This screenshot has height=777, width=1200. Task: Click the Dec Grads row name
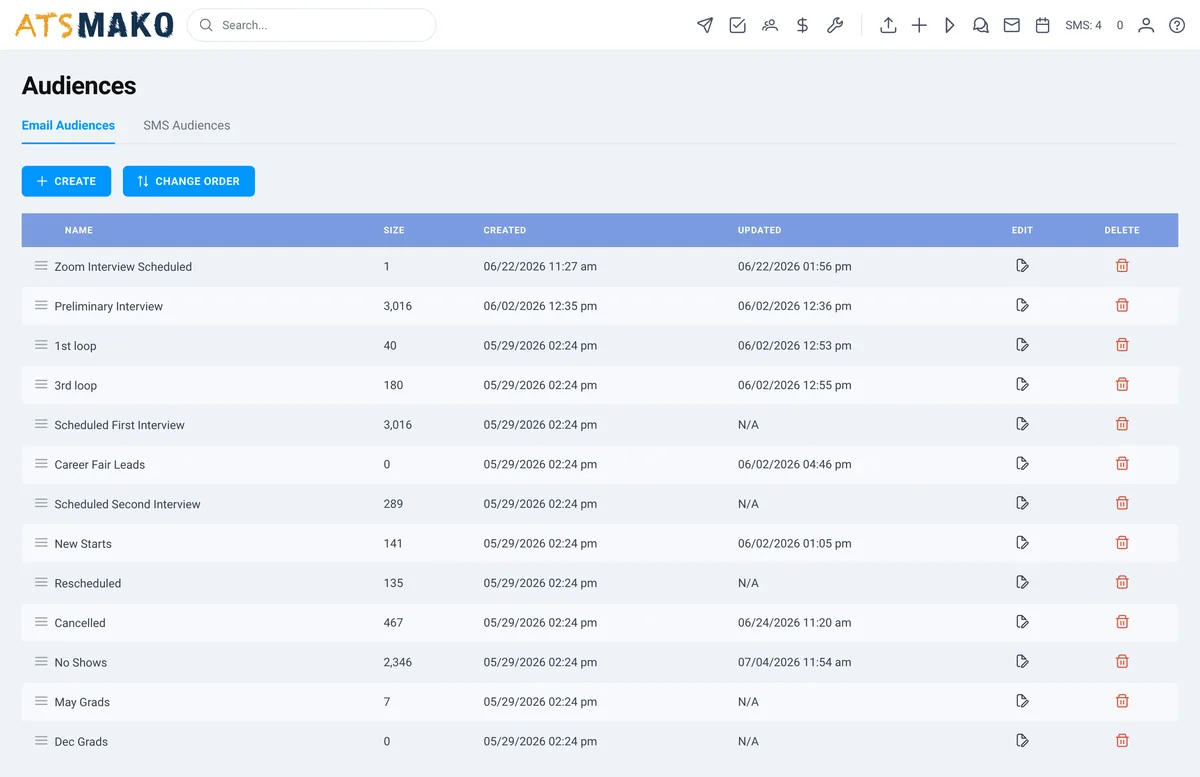click(x=81, y=742)
